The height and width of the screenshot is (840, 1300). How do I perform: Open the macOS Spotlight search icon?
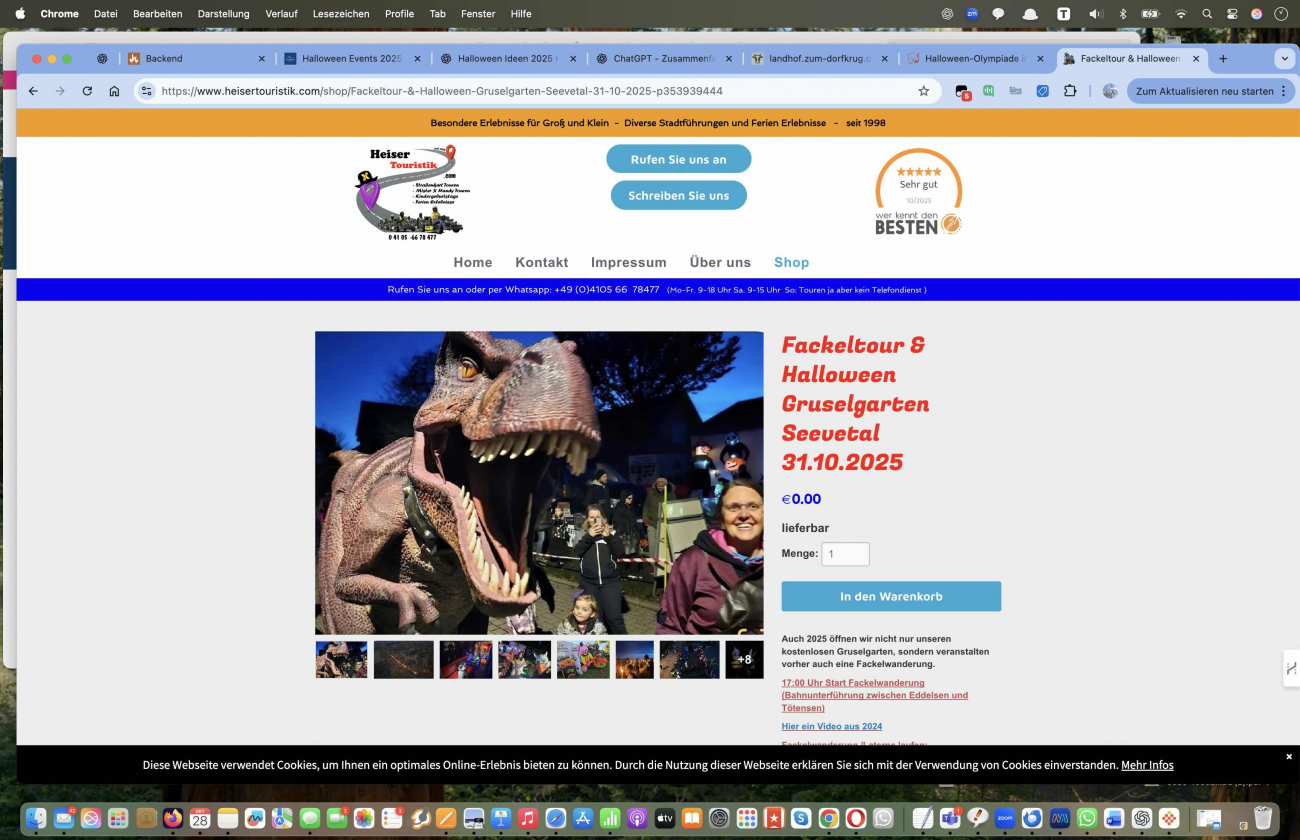pyautogui.click(x=1207, y=14)
